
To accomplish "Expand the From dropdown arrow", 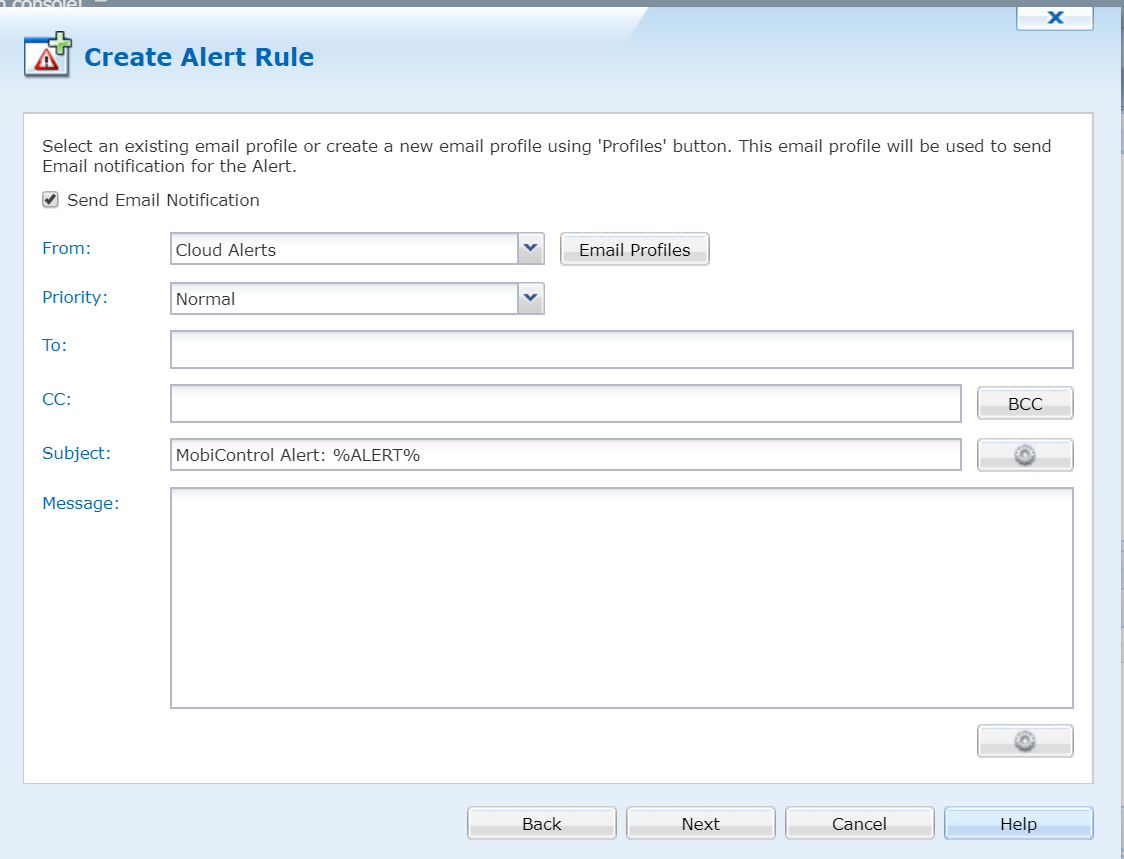I will click(x=530, y=249).
